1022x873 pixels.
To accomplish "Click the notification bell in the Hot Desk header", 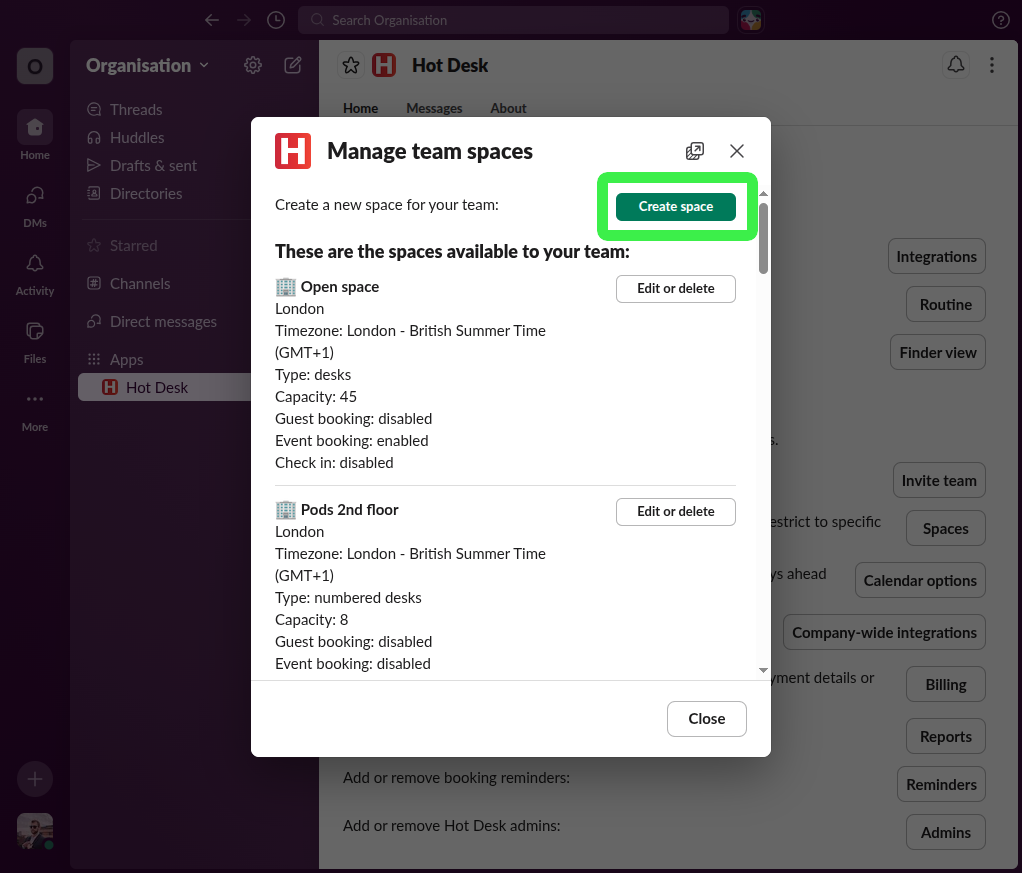I will [x=955, y=64].
